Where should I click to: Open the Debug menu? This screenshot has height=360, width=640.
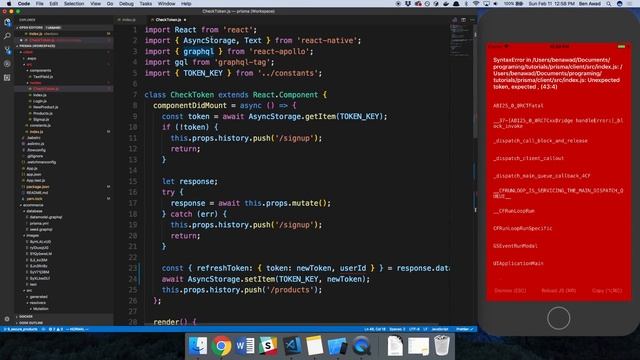[126, 4]
